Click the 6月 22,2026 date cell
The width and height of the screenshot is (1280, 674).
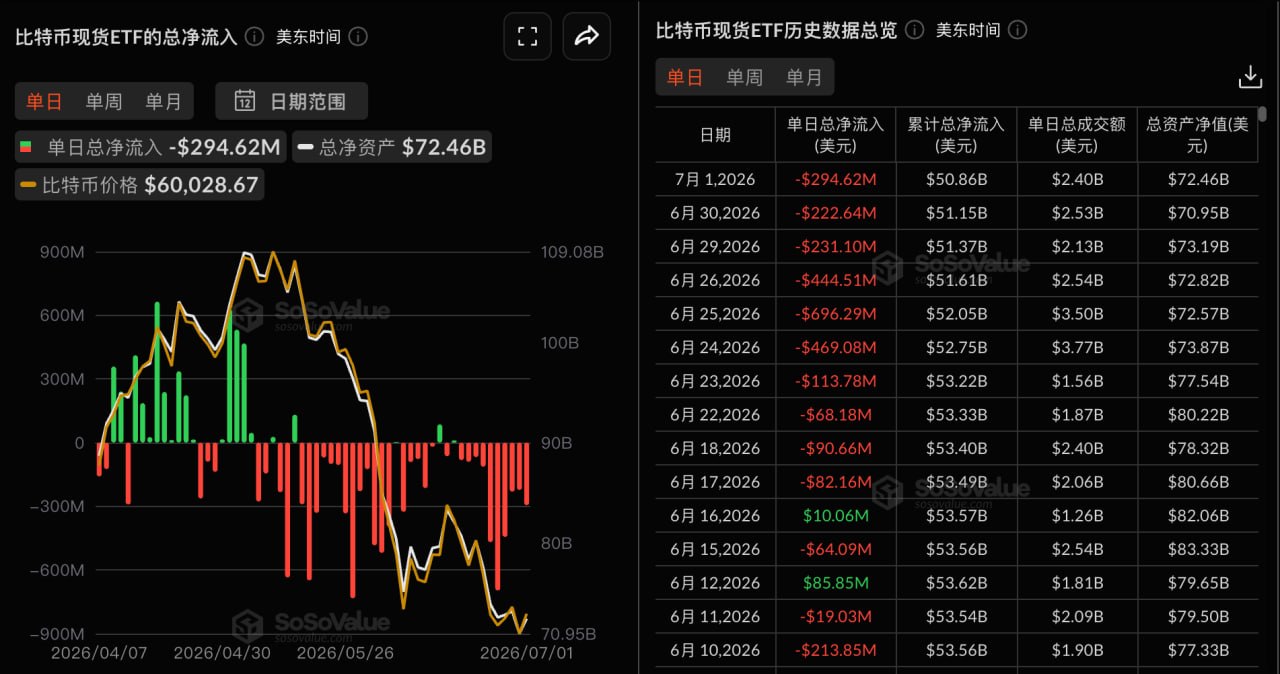pos(715,415)
